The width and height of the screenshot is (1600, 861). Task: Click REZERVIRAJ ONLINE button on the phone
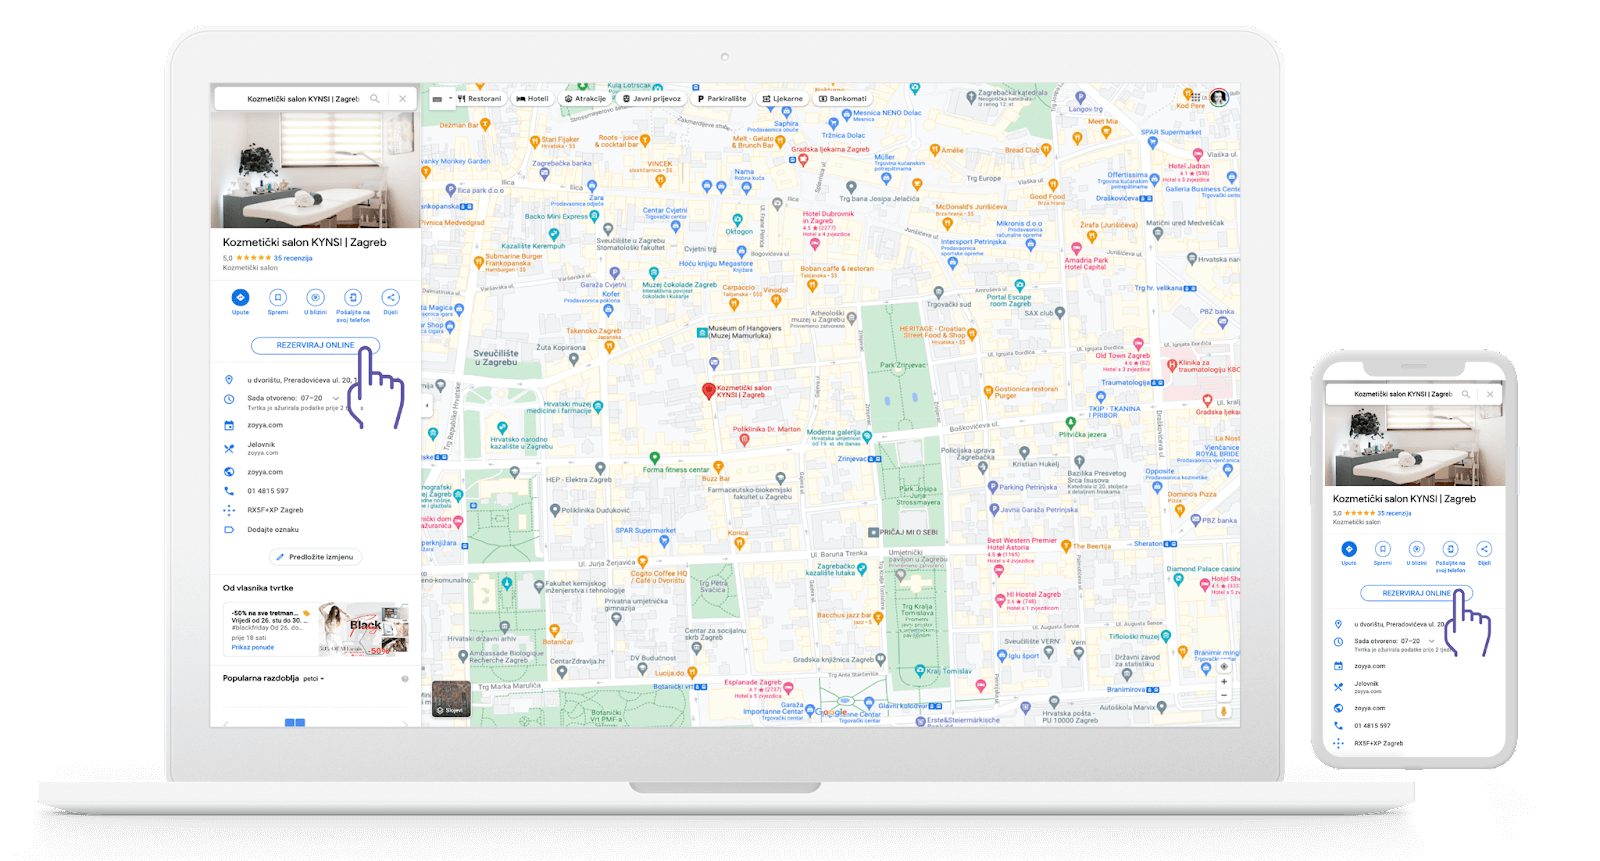click(x=1416, y=593)
